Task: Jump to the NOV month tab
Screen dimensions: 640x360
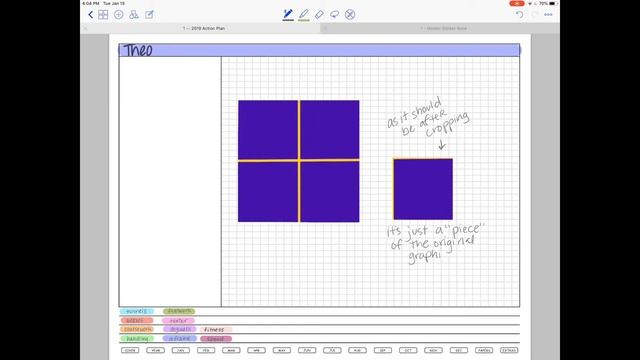Action: coord(433,350)
